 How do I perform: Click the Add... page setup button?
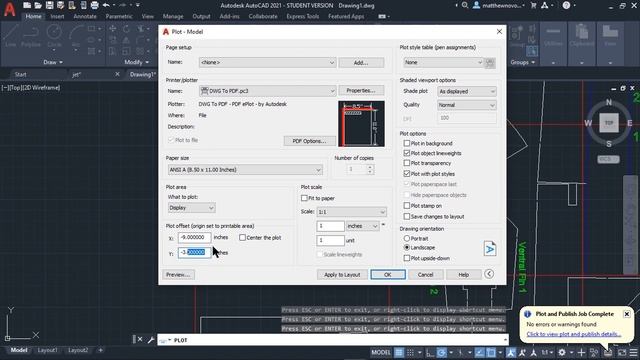click(361, 62)
